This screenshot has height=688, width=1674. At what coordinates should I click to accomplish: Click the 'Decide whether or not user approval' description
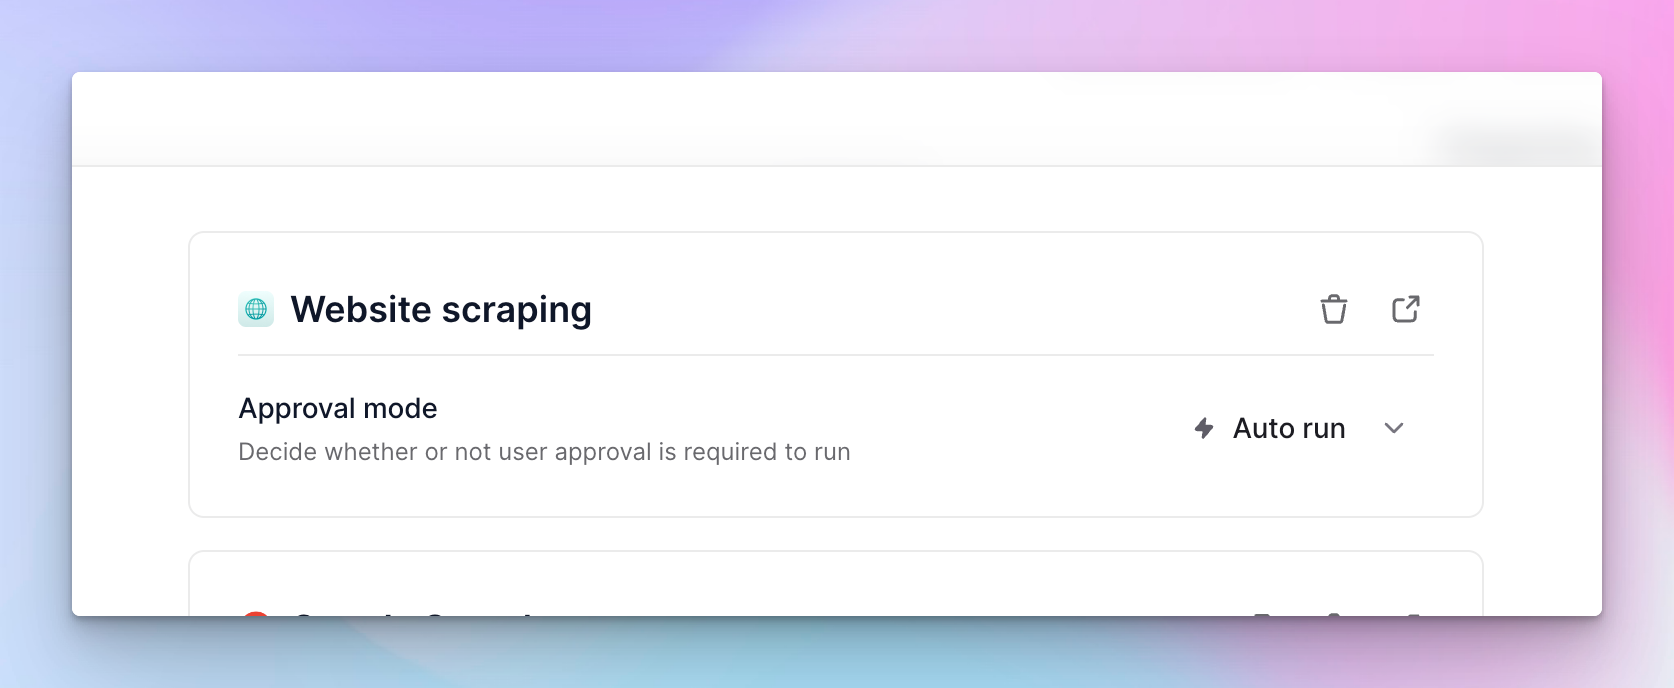point(545,452)
